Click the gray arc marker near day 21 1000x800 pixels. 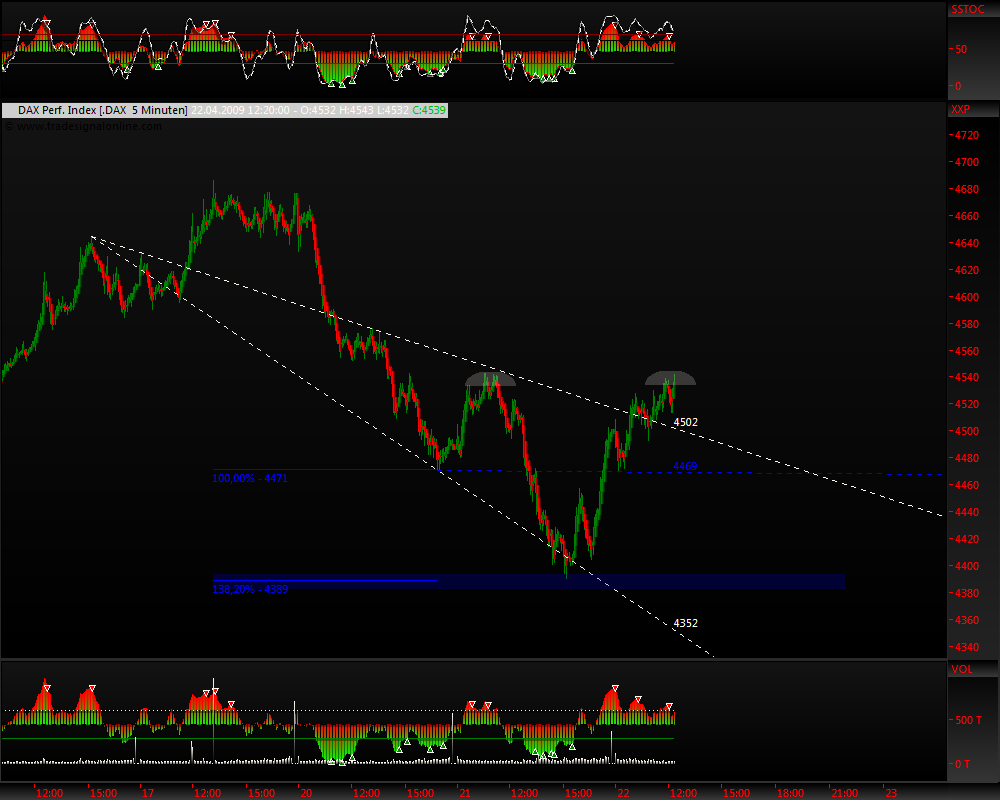click(x=490, y=379)
